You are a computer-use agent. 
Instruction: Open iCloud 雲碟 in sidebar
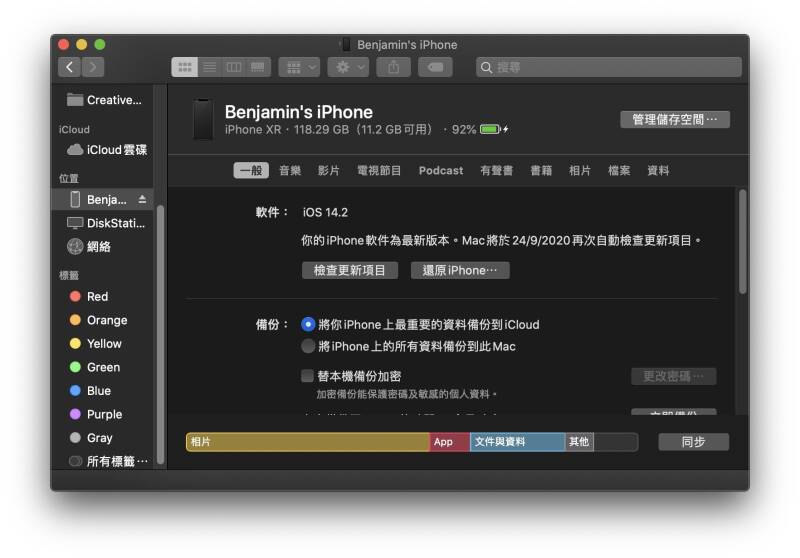click(x=107, y=149)
